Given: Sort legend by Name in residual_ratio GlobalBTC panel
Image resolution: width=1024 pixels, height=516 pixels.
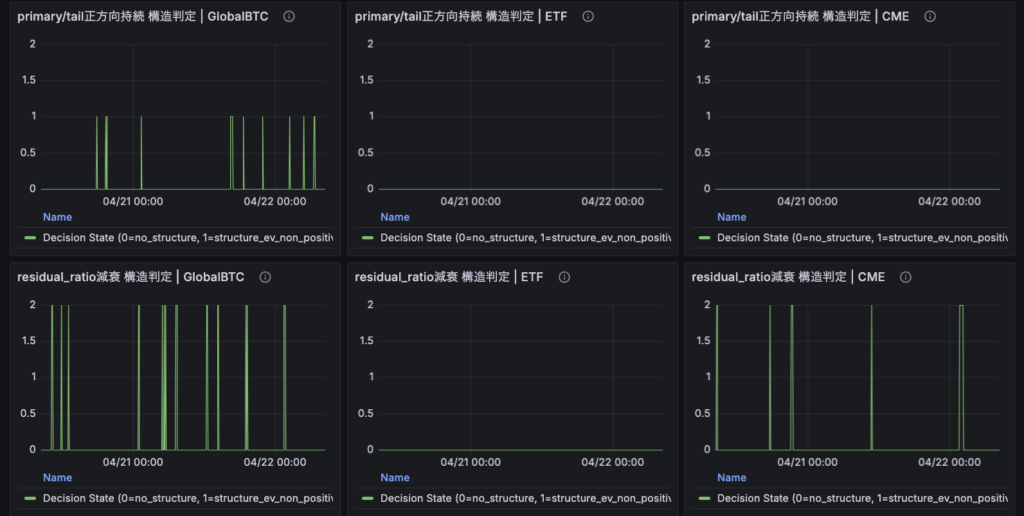Looking at the screenshot, I should pyautogui.click(x=57, y=478).
